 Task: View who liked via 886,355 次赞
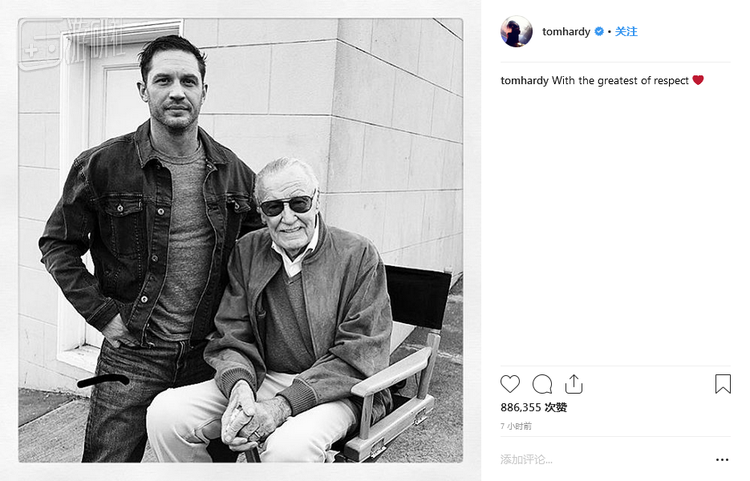(x=534, y=408)
